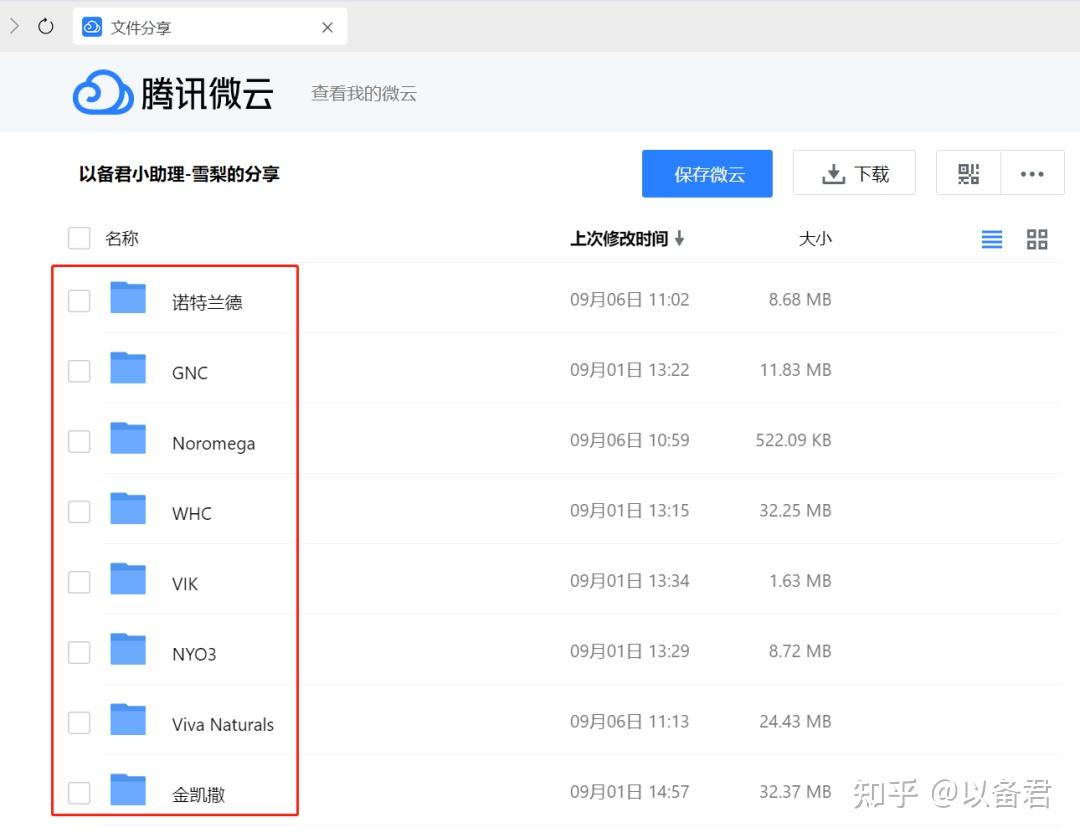
Task: Open the Noromega folder icon
Action: (128, 440)
